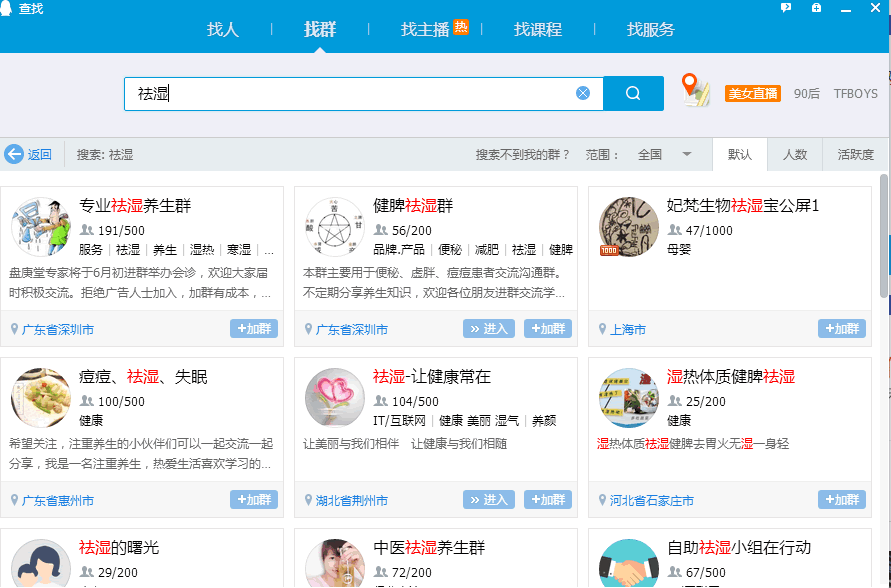
Task: Click the member count icon under 健脾祛湿群
Action: (381, 230)
